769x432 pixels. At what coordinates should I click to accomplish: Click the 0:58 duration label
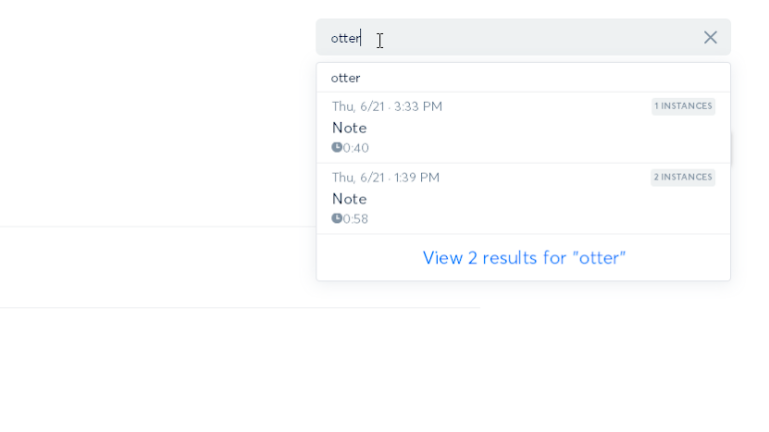(x=357, y=219)
